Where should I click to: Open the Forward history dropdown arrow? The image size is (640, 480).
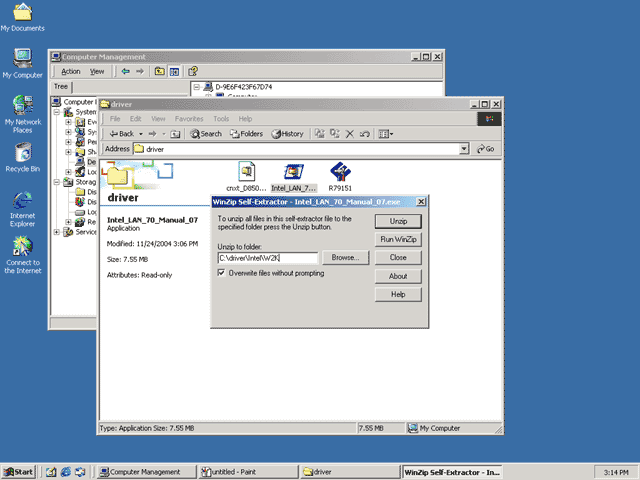(163, 134)
